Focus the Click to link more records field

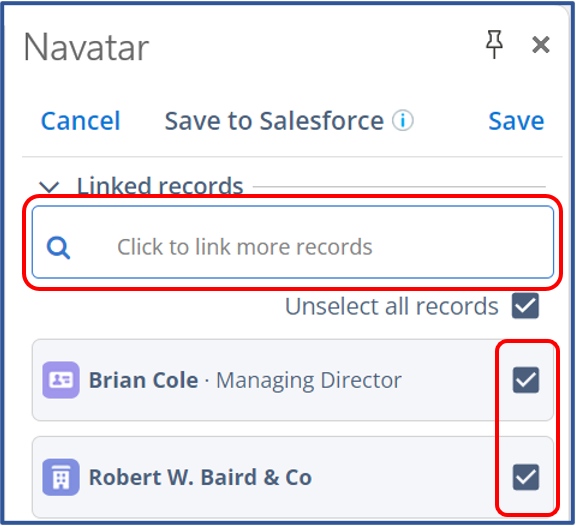pyautogui.click(x=293, y=242)
